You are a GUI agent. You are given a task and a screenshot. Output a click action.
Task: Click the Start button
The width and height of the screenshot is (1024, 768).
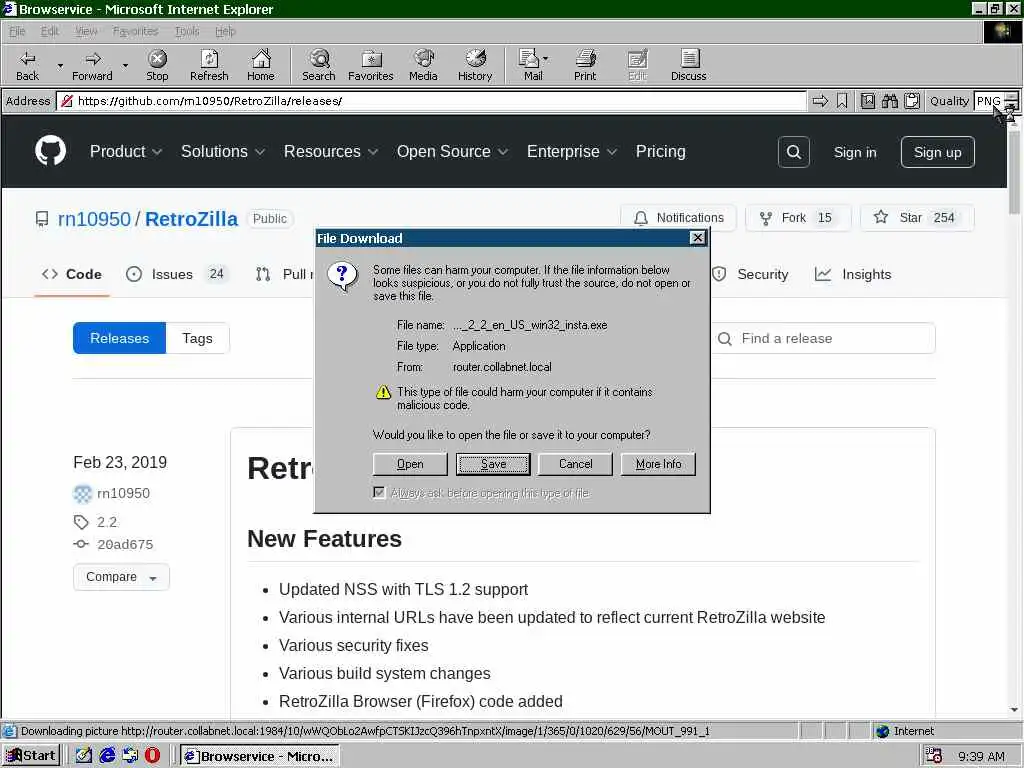[x=31, y=756]
